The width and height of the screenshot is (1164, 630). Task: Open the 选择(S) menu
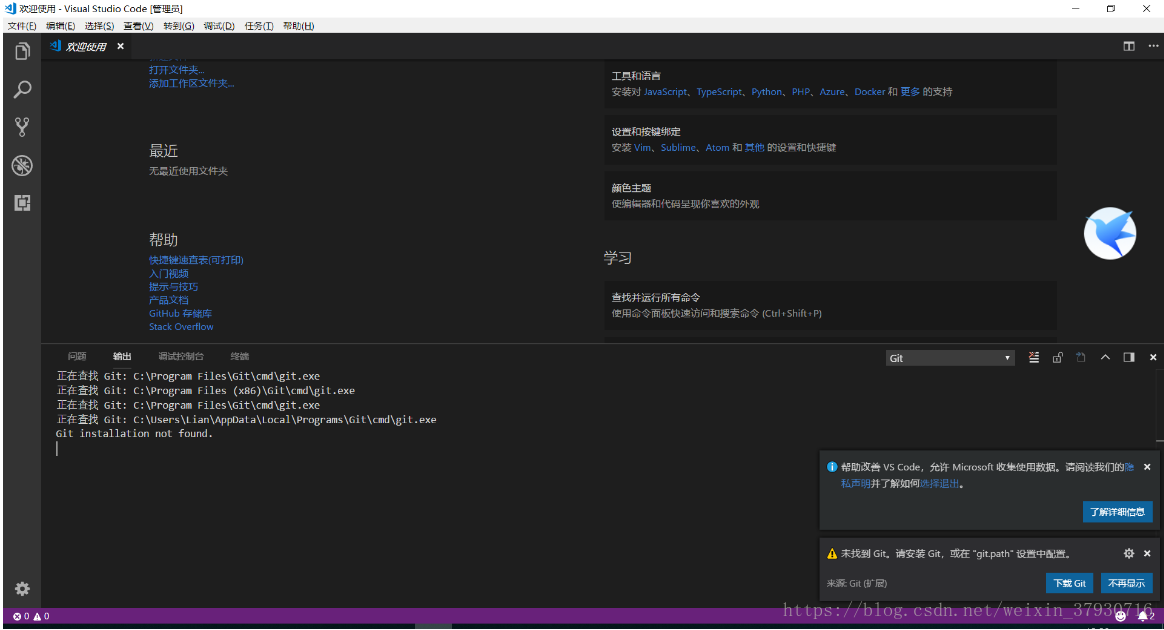[x=99, y=26]
